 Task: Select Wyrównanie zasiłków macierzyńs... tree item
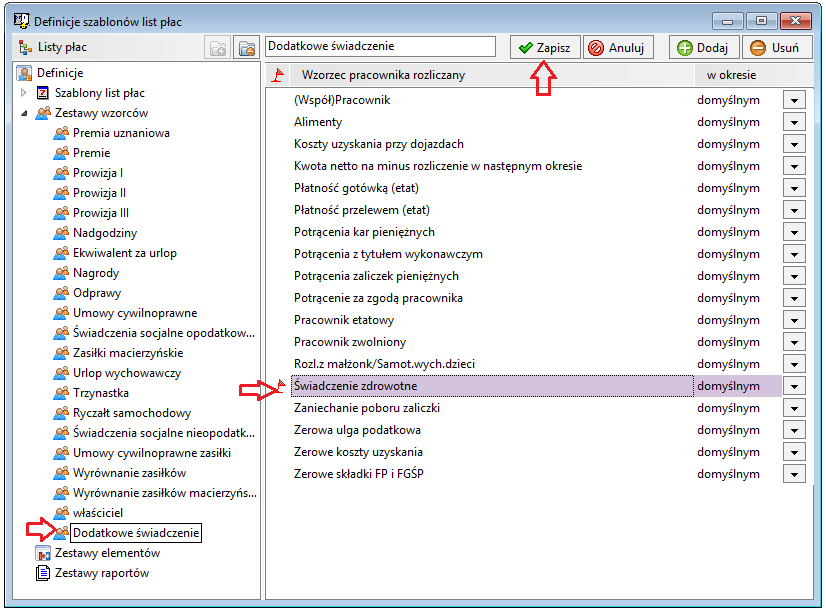tap(164, 493)
